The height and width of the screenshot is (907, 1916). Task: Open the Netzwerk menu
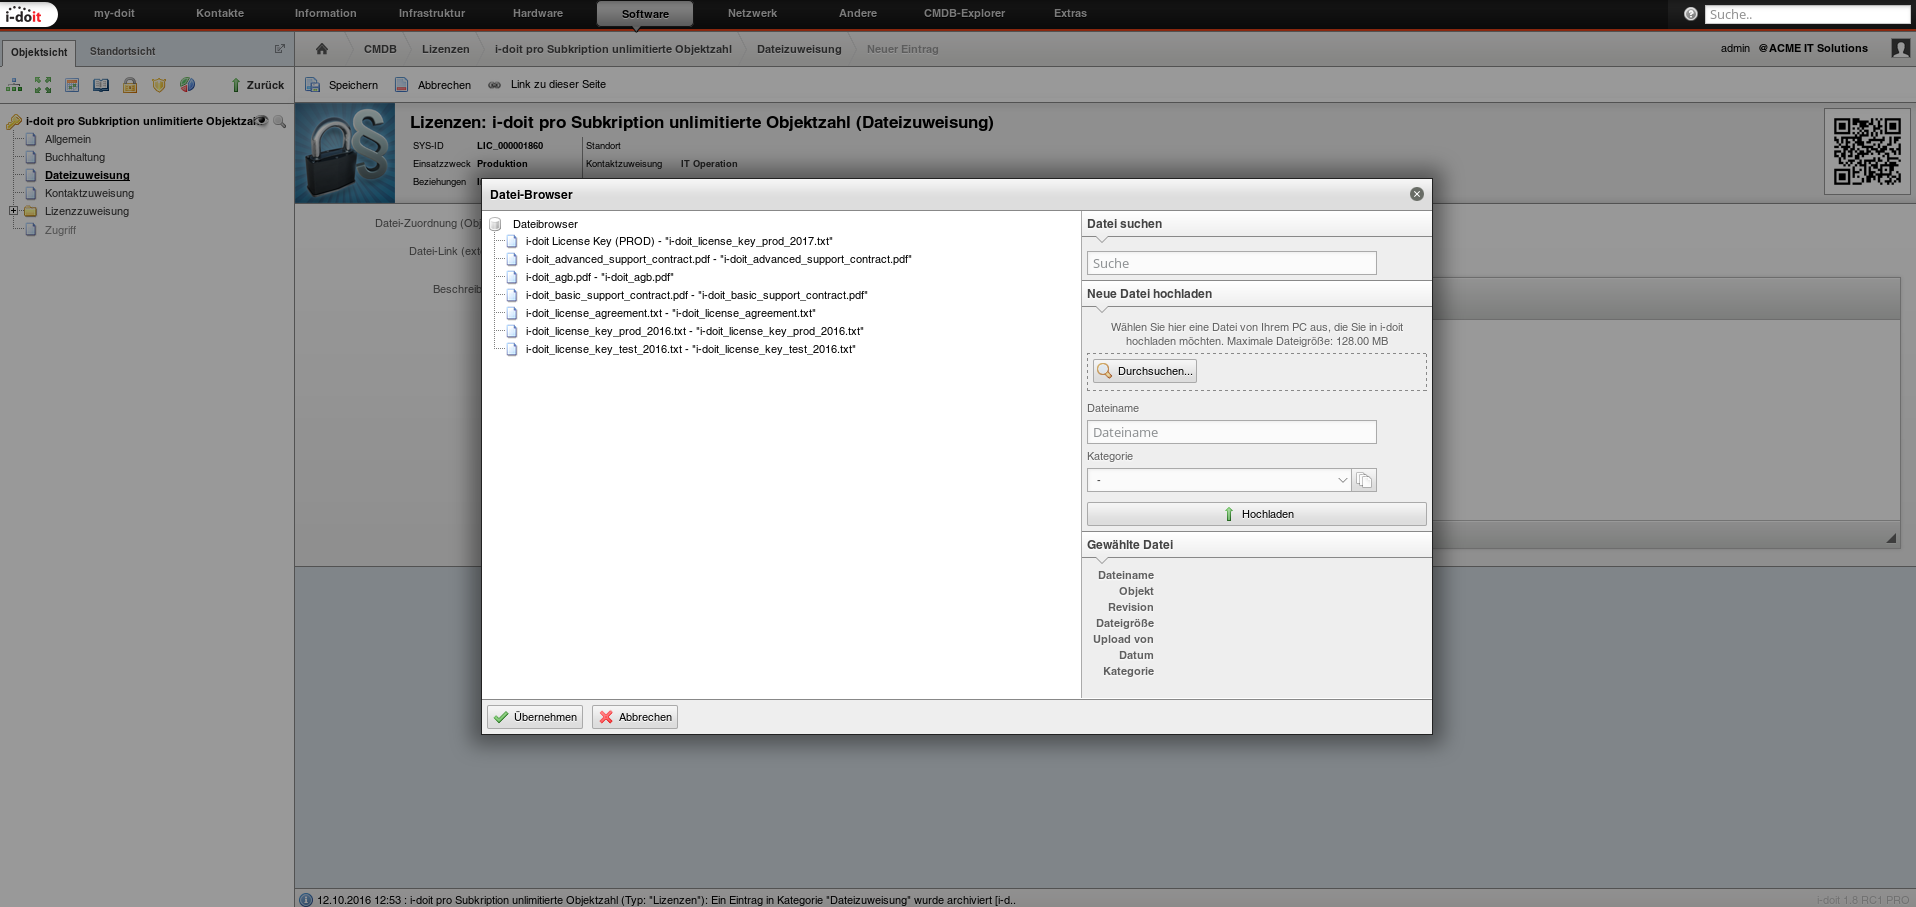click(x=752, y=13)
